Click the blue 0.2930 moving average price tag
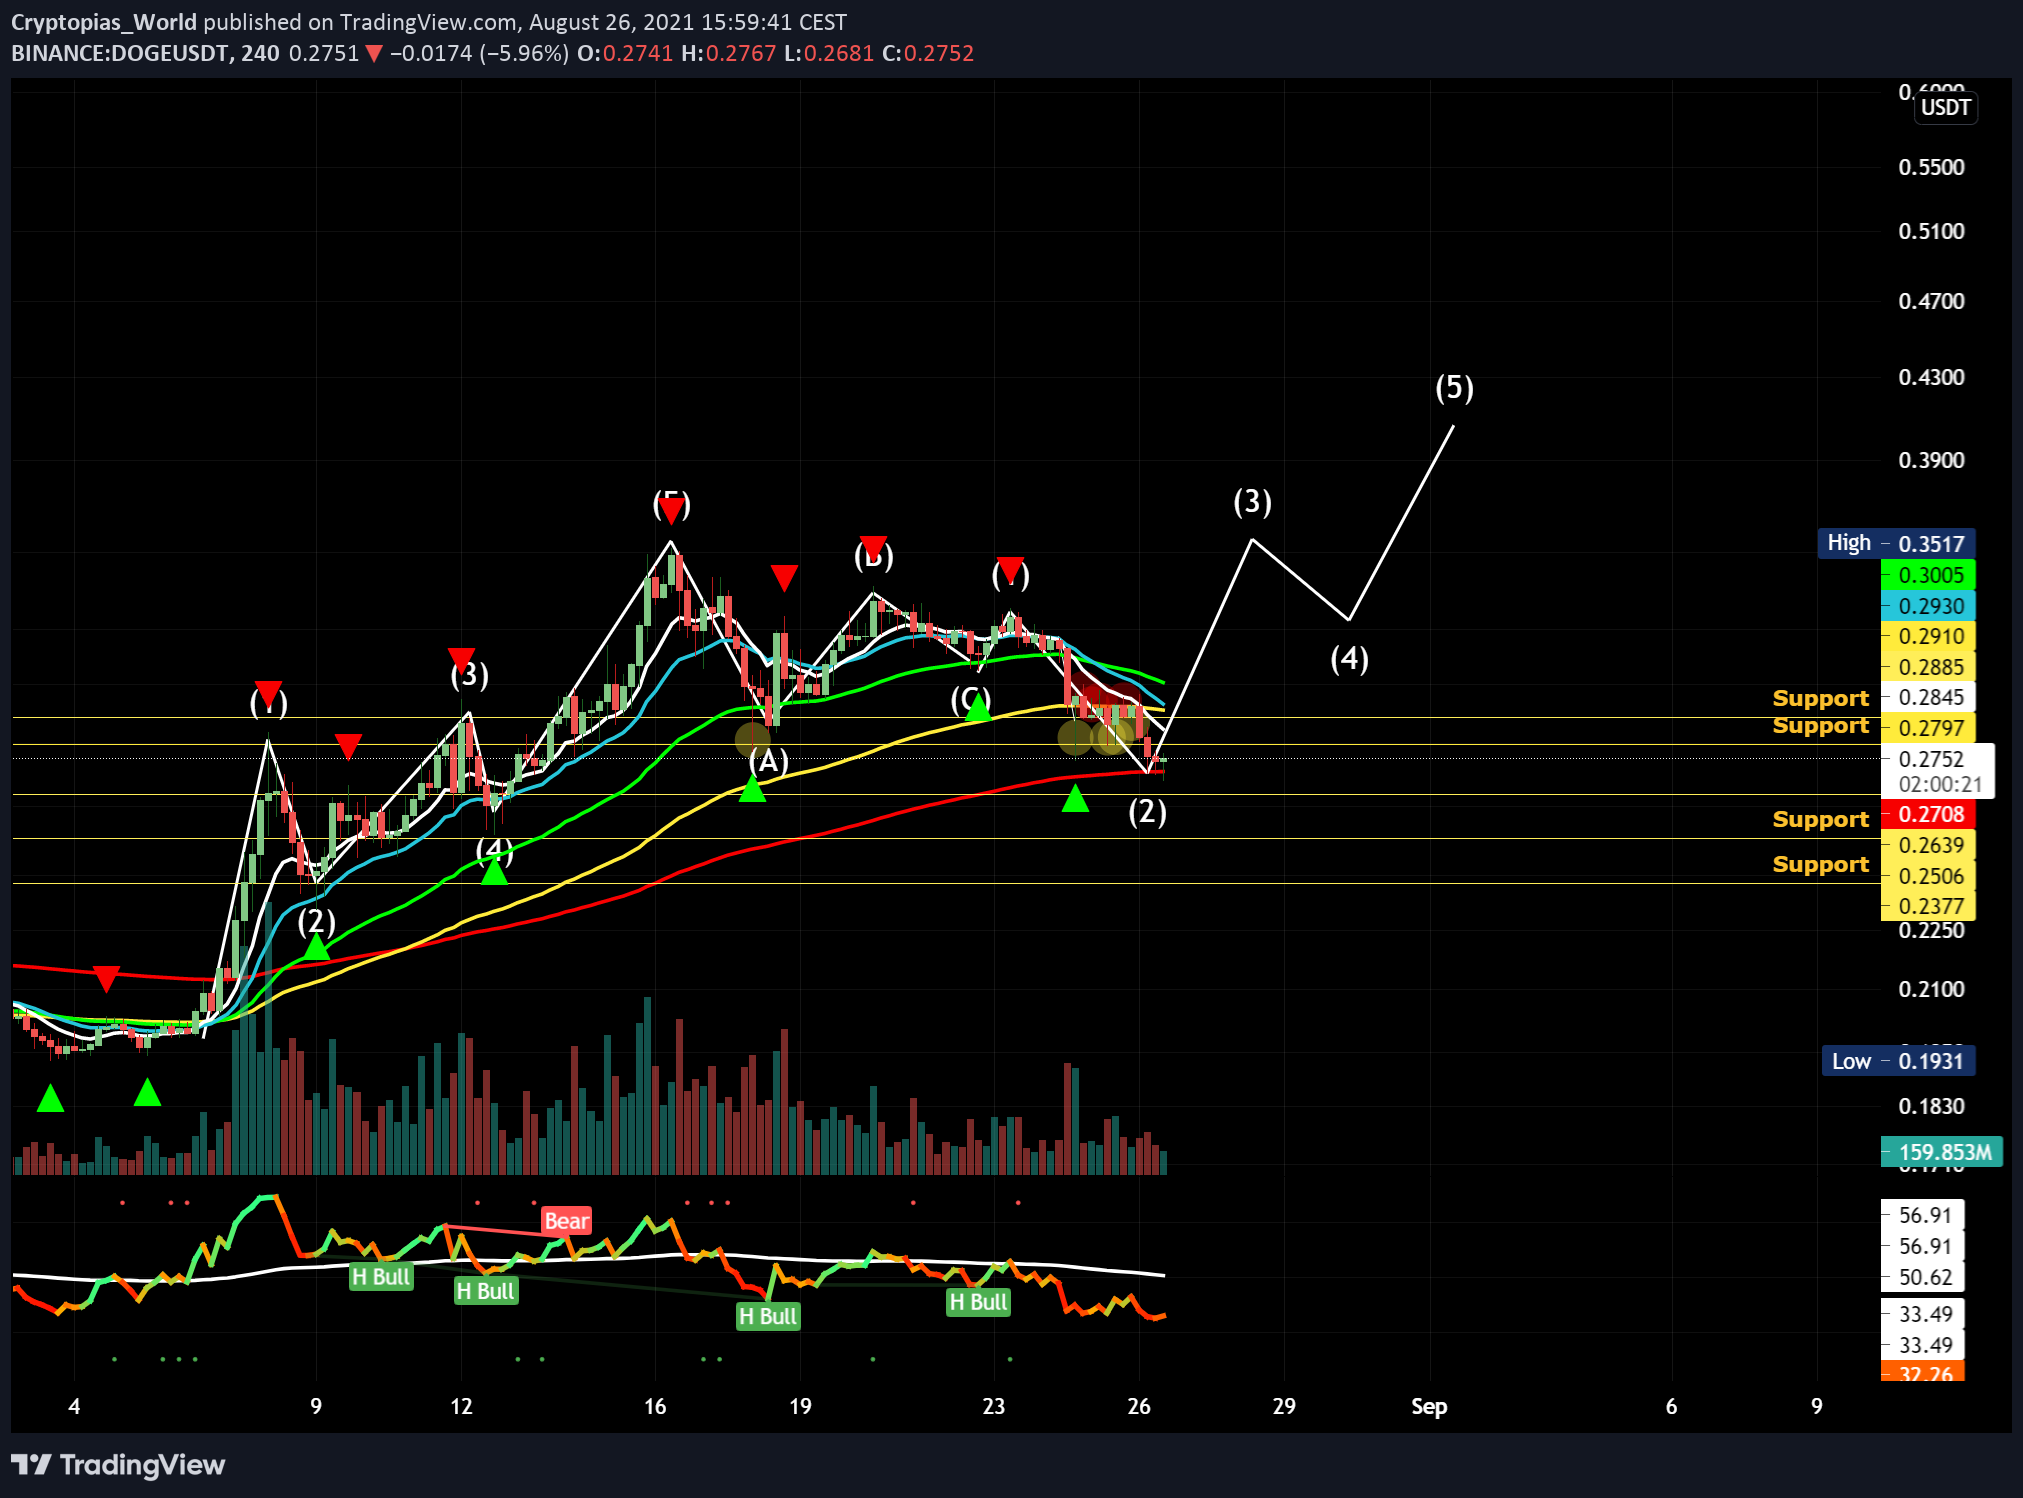Screen dimensions: 2023x1498 1929,606
